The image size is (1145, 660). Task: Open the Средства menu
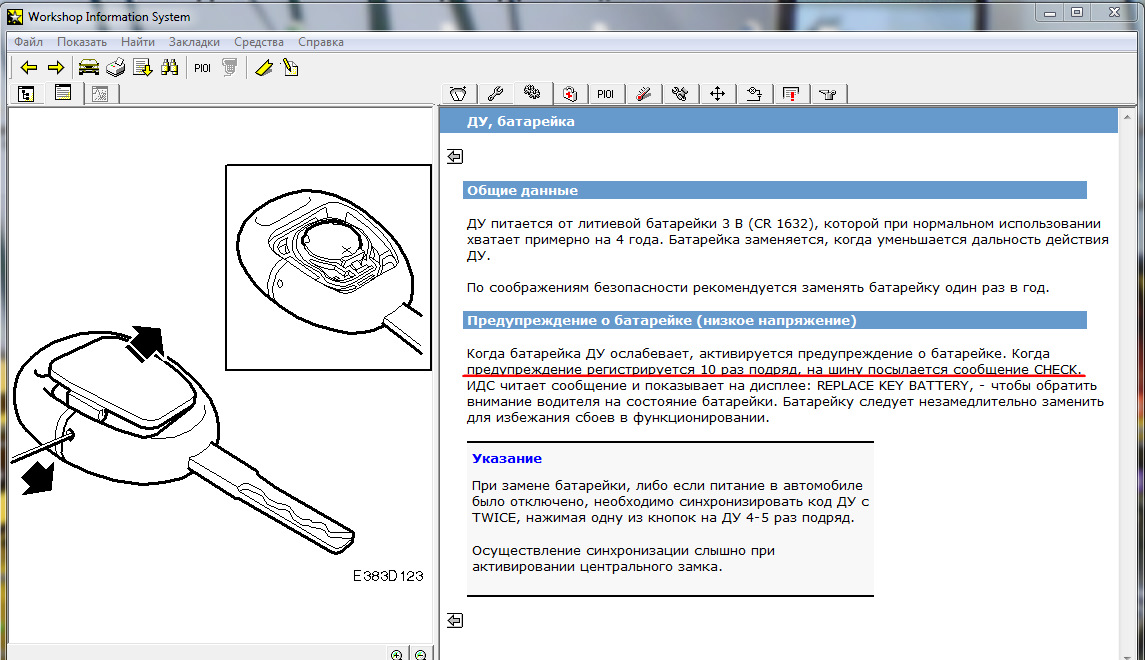click(259, 42)
